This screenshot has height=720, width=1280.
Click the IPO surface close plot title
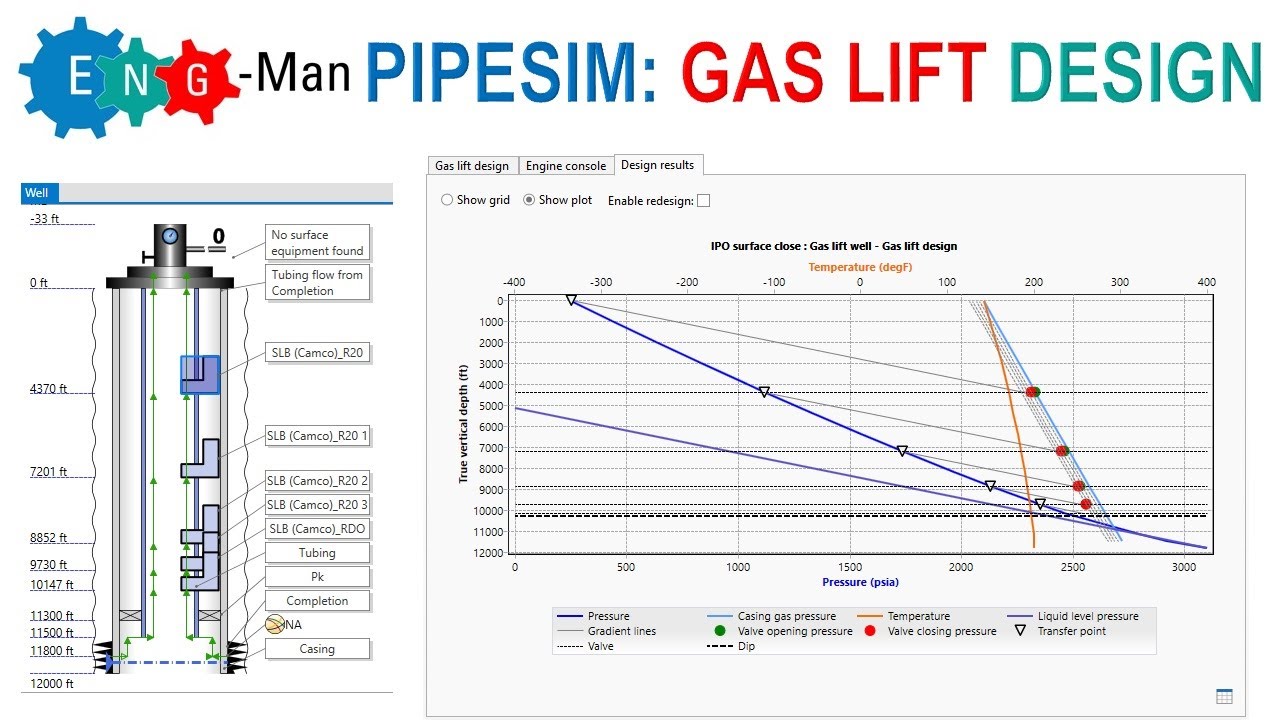tap(834, 246)
